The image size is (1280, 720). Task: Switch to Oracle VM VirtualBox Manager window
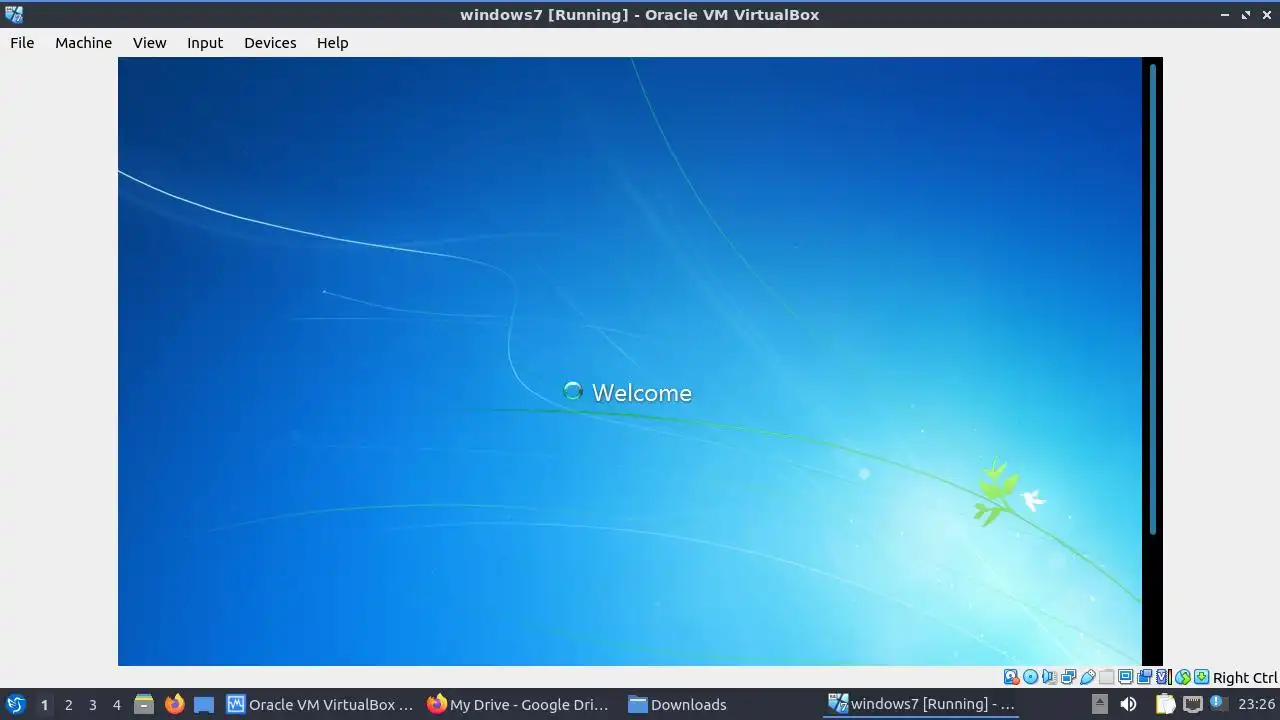pos(320,704)
